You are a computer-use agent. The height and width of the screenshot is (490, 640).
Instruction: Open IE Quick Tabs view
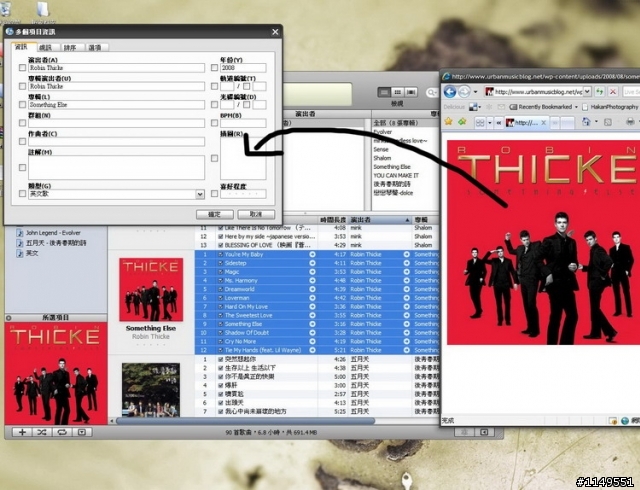(x=480, y=122)
